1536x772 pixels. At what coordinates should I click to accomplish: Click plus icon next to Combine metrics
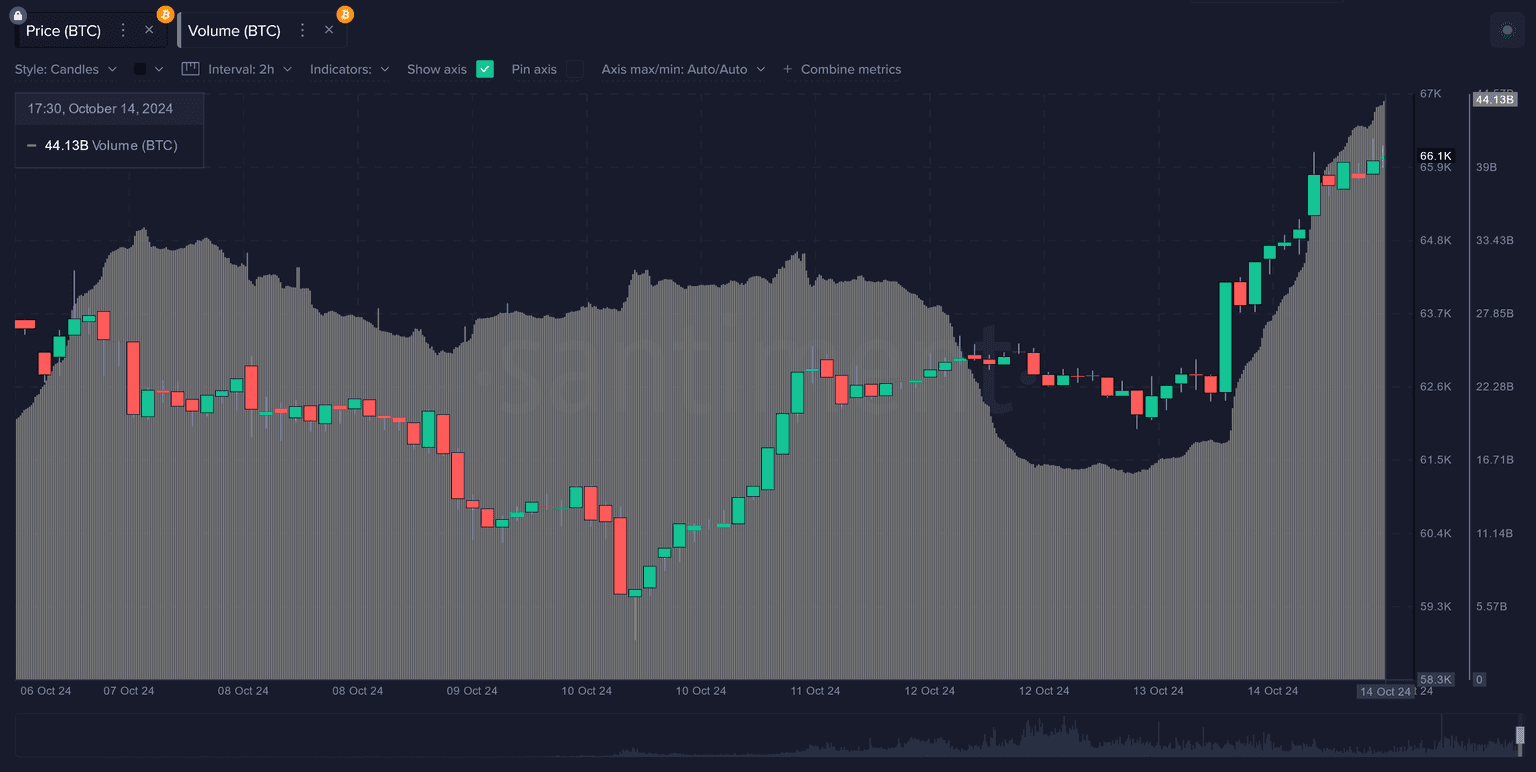point(788,69)
